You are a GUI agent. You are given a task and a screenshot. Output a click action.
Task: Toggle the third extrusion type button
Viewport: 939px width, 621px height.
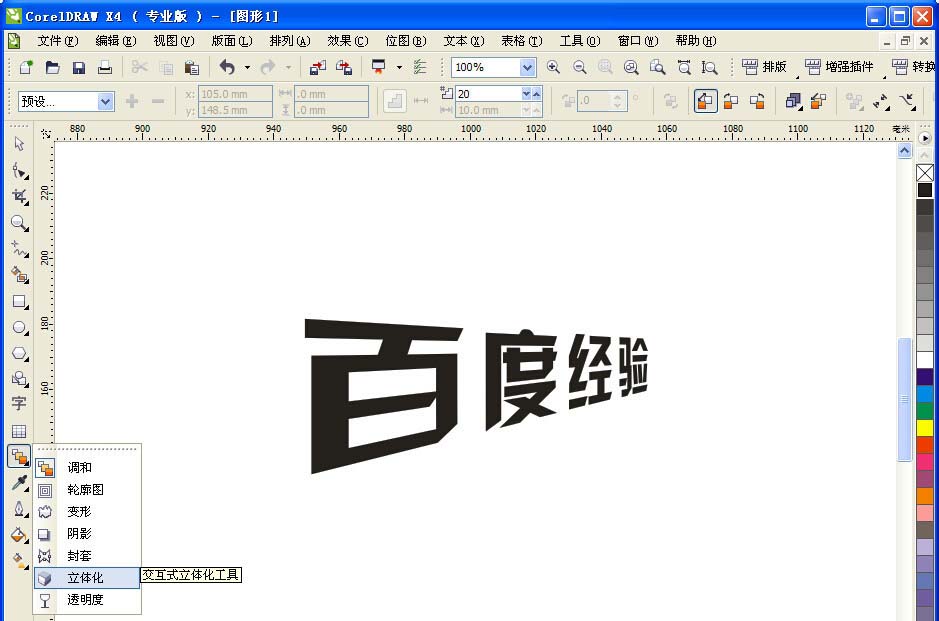[758, 101]
